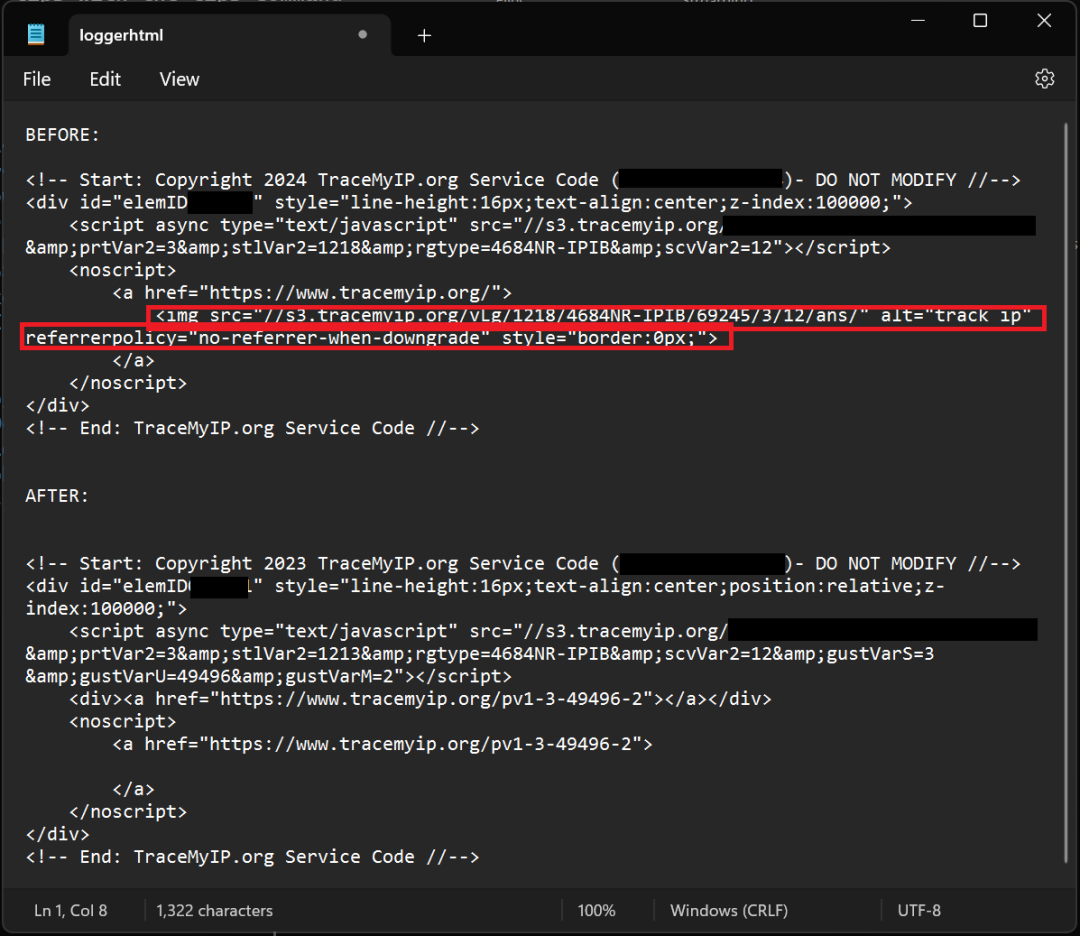
Task: Place cursor on the 'BEFORE:' line
Action: pos(63,135)
